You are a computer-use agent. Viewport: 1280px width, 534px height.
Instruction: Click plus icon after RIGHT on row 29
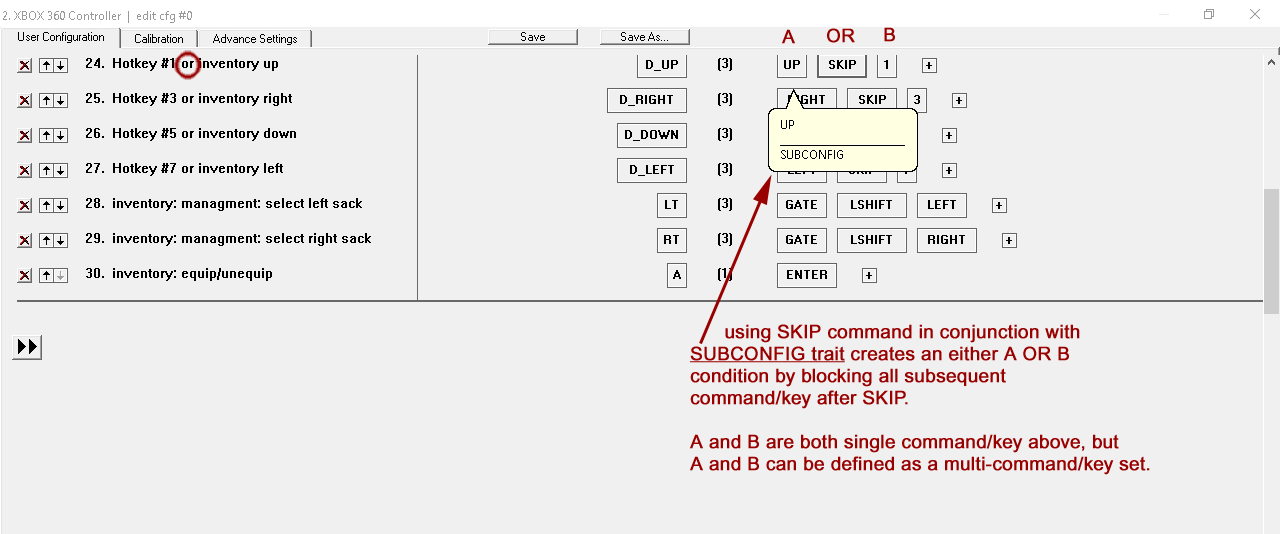click(x=1009, y=241)
